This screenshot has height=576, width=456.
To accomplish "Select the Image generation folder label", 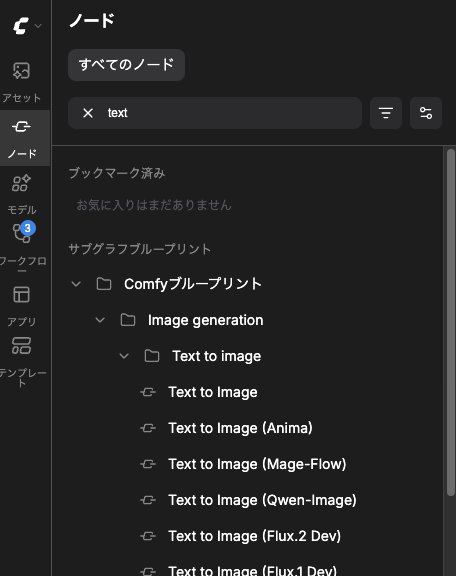I will click(x=205, y=320).
